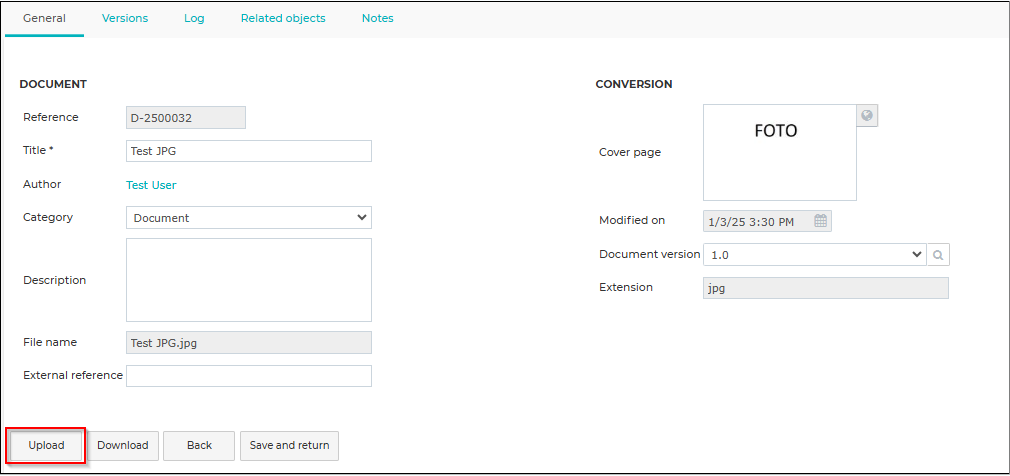Click the magnifier icon next to Document version
The width and height of the screenshot is (1010, 476).
(x=938, y=254)
